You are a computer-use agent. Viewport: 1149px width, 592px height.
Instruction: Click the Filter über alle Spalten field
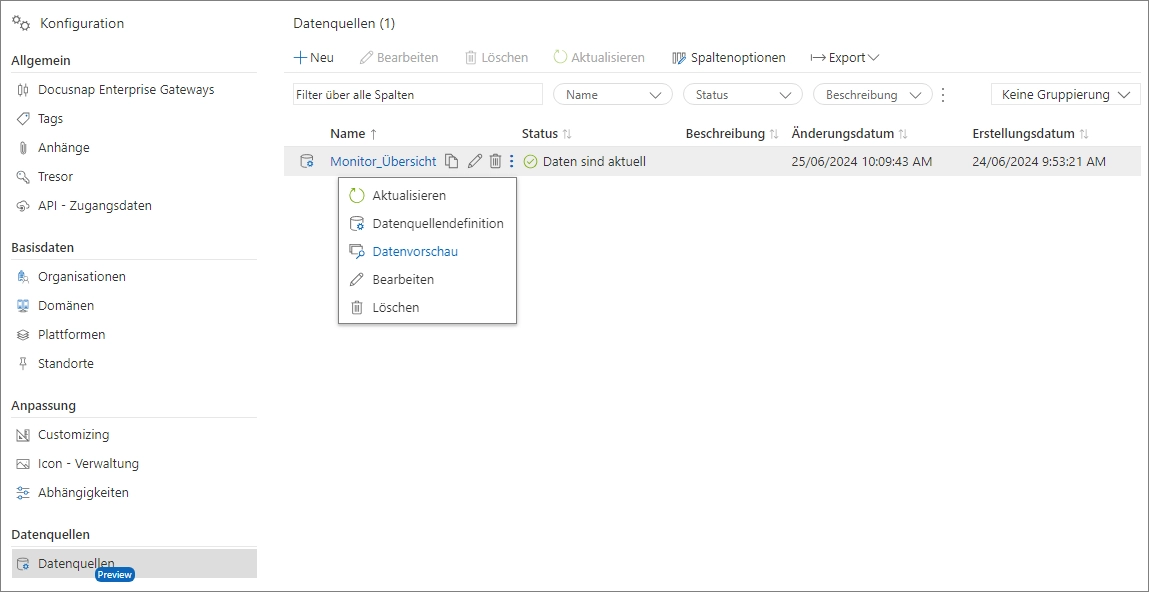pyautogui.click(x=417, y=93)
